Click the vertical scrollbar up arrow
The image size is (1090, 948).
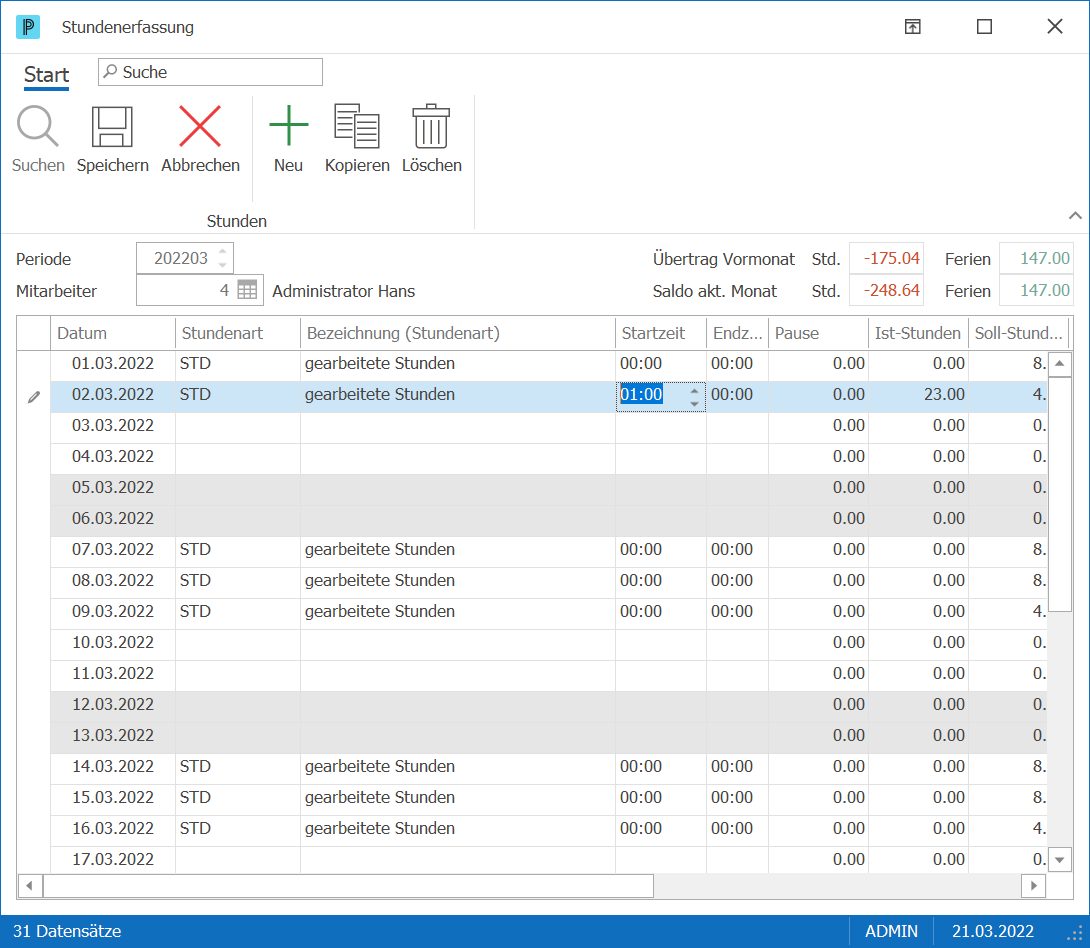[x=1059, y=363]
